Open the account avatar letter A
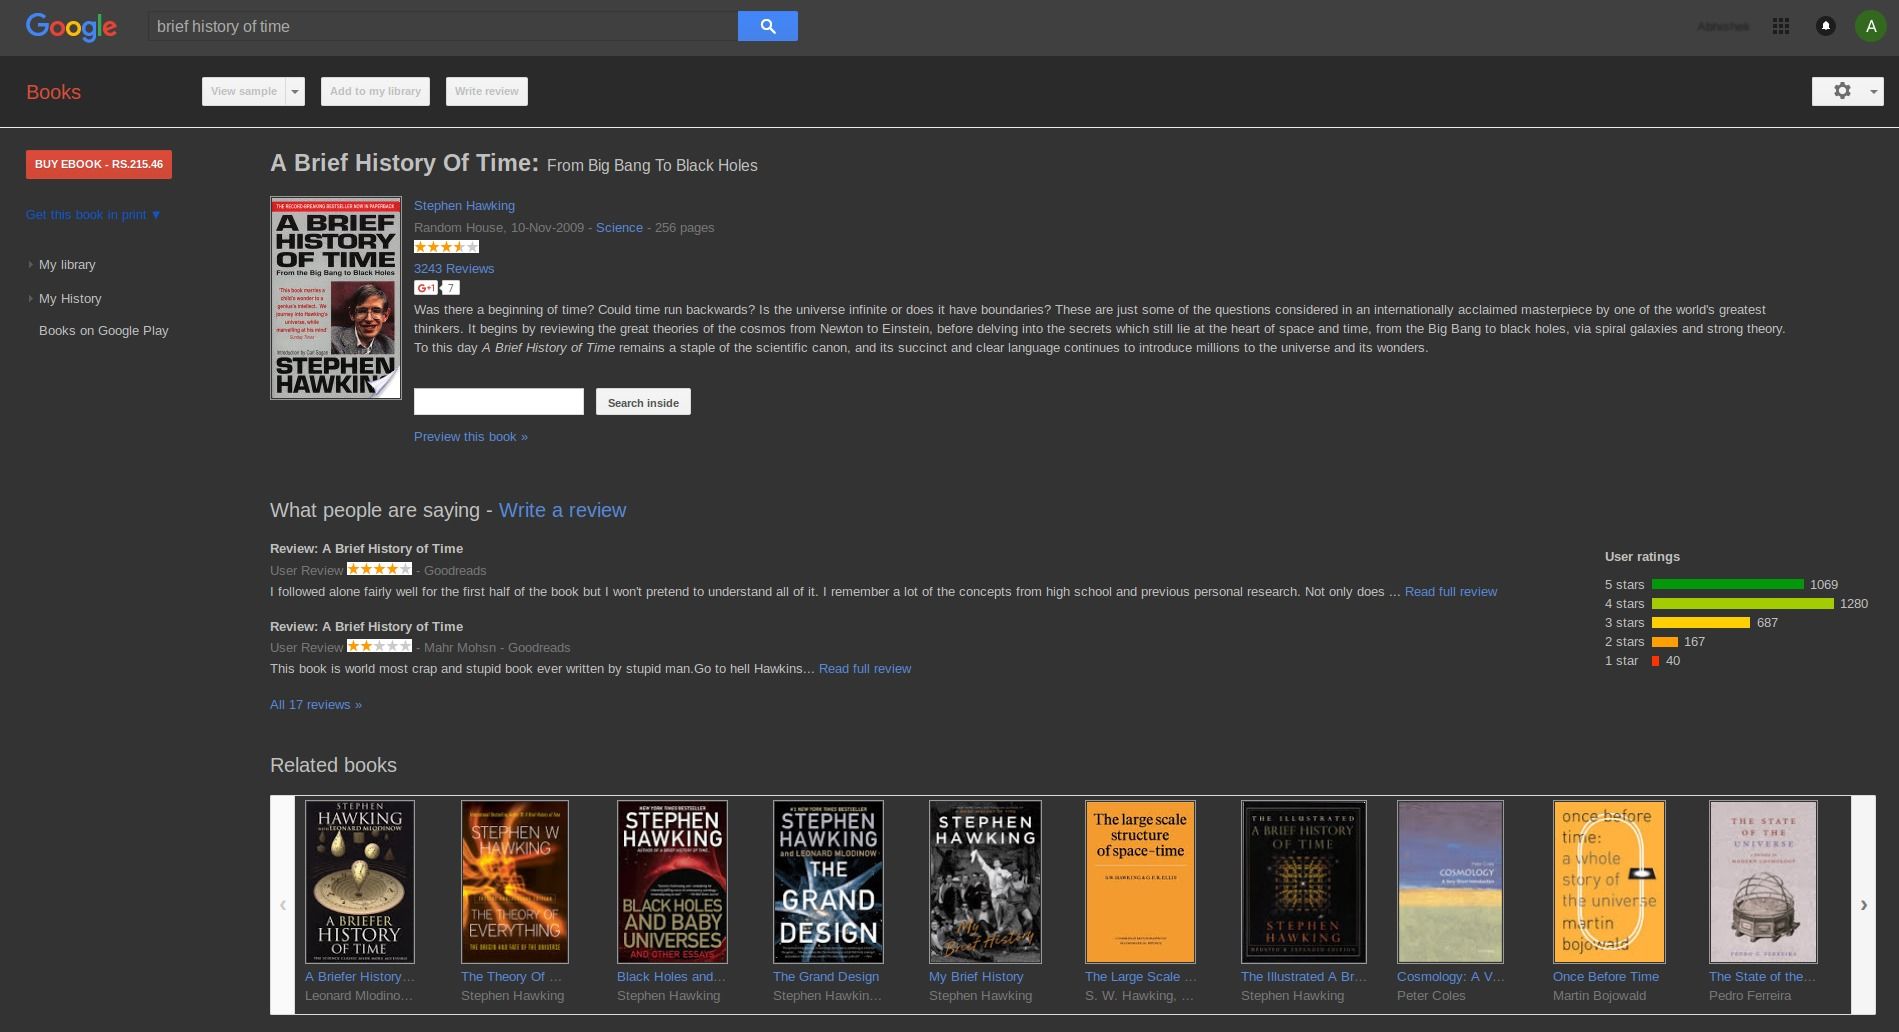 [x=1870, y=26]
